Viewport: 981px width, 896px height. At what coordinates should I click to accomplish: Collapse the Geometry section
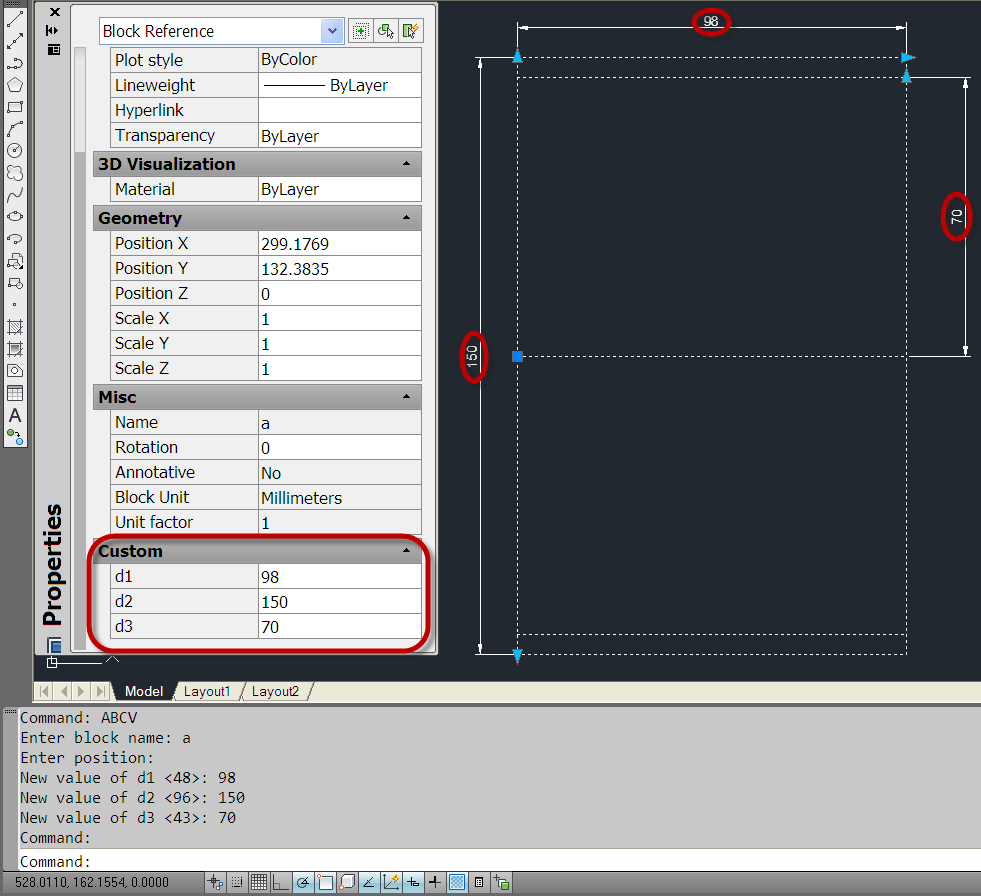click(x=407, y=217)
